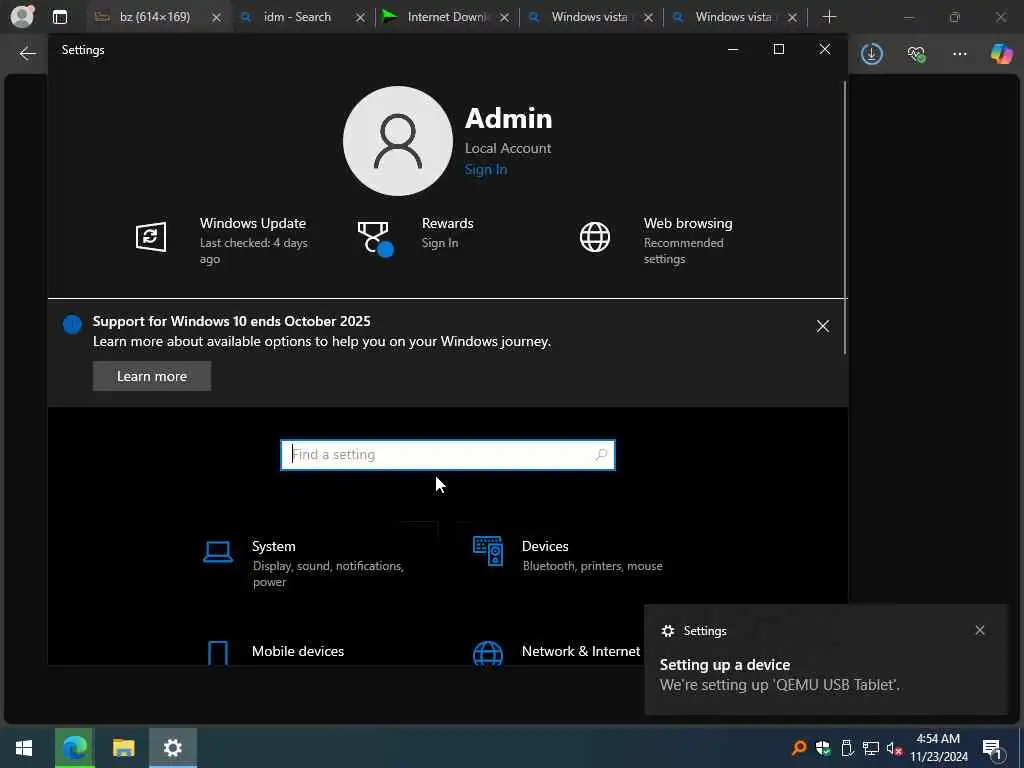Viewport: 1024px width, 768px height.
Task: Click the Web browsing globe icon
Action: (x=595, y=236)
